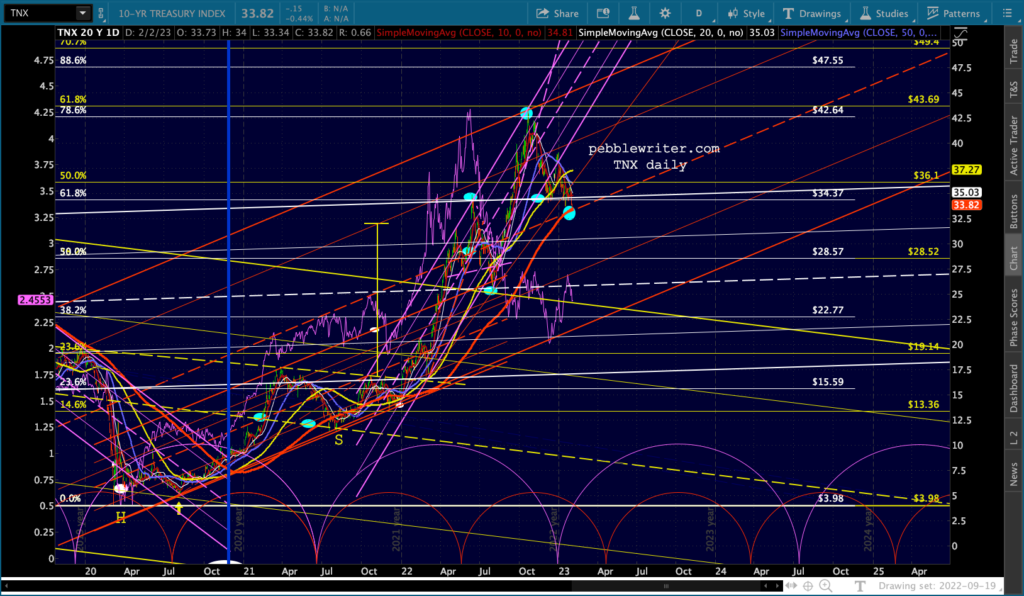The height and width of the screenshot is (596, 1024).
Task: Click the scroll right arrow
Action: (x=777, y=586)
